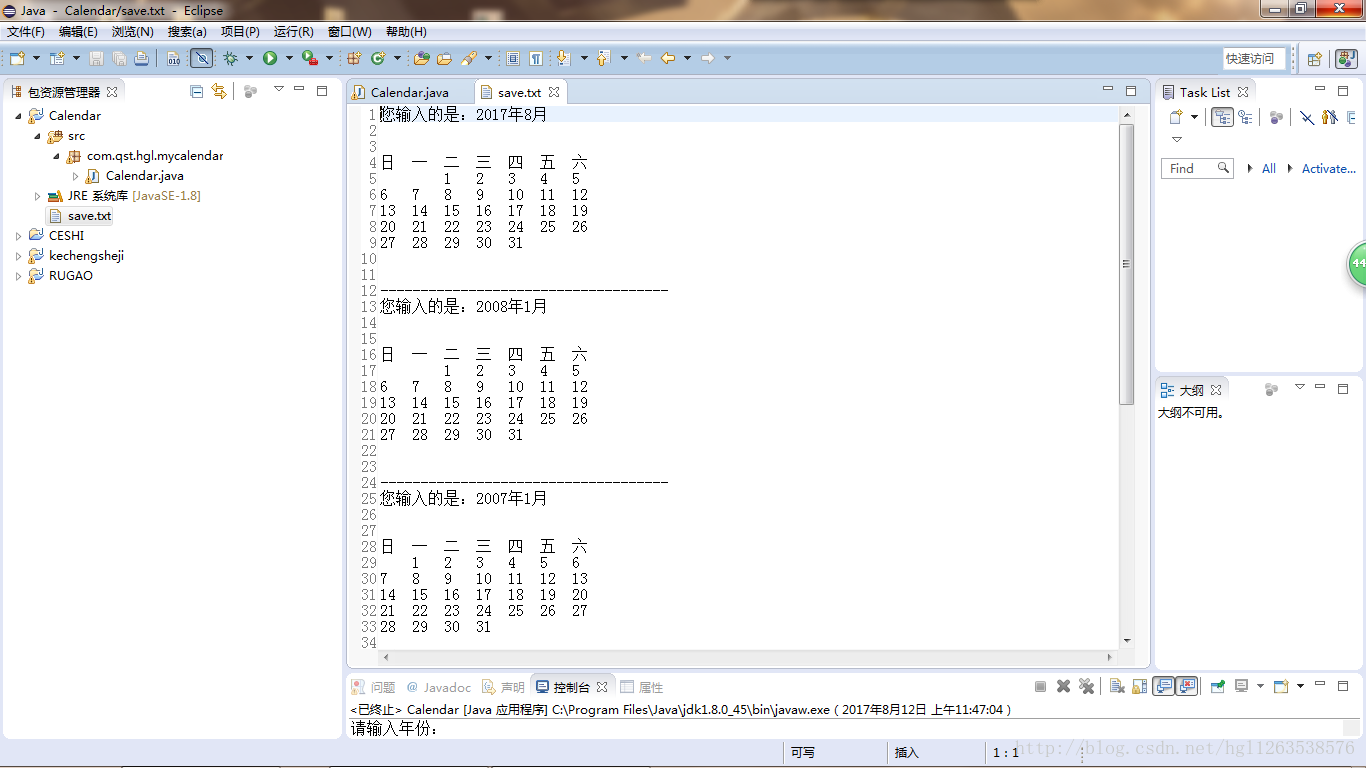Switch to the Javadoc tab

point(438,687)
